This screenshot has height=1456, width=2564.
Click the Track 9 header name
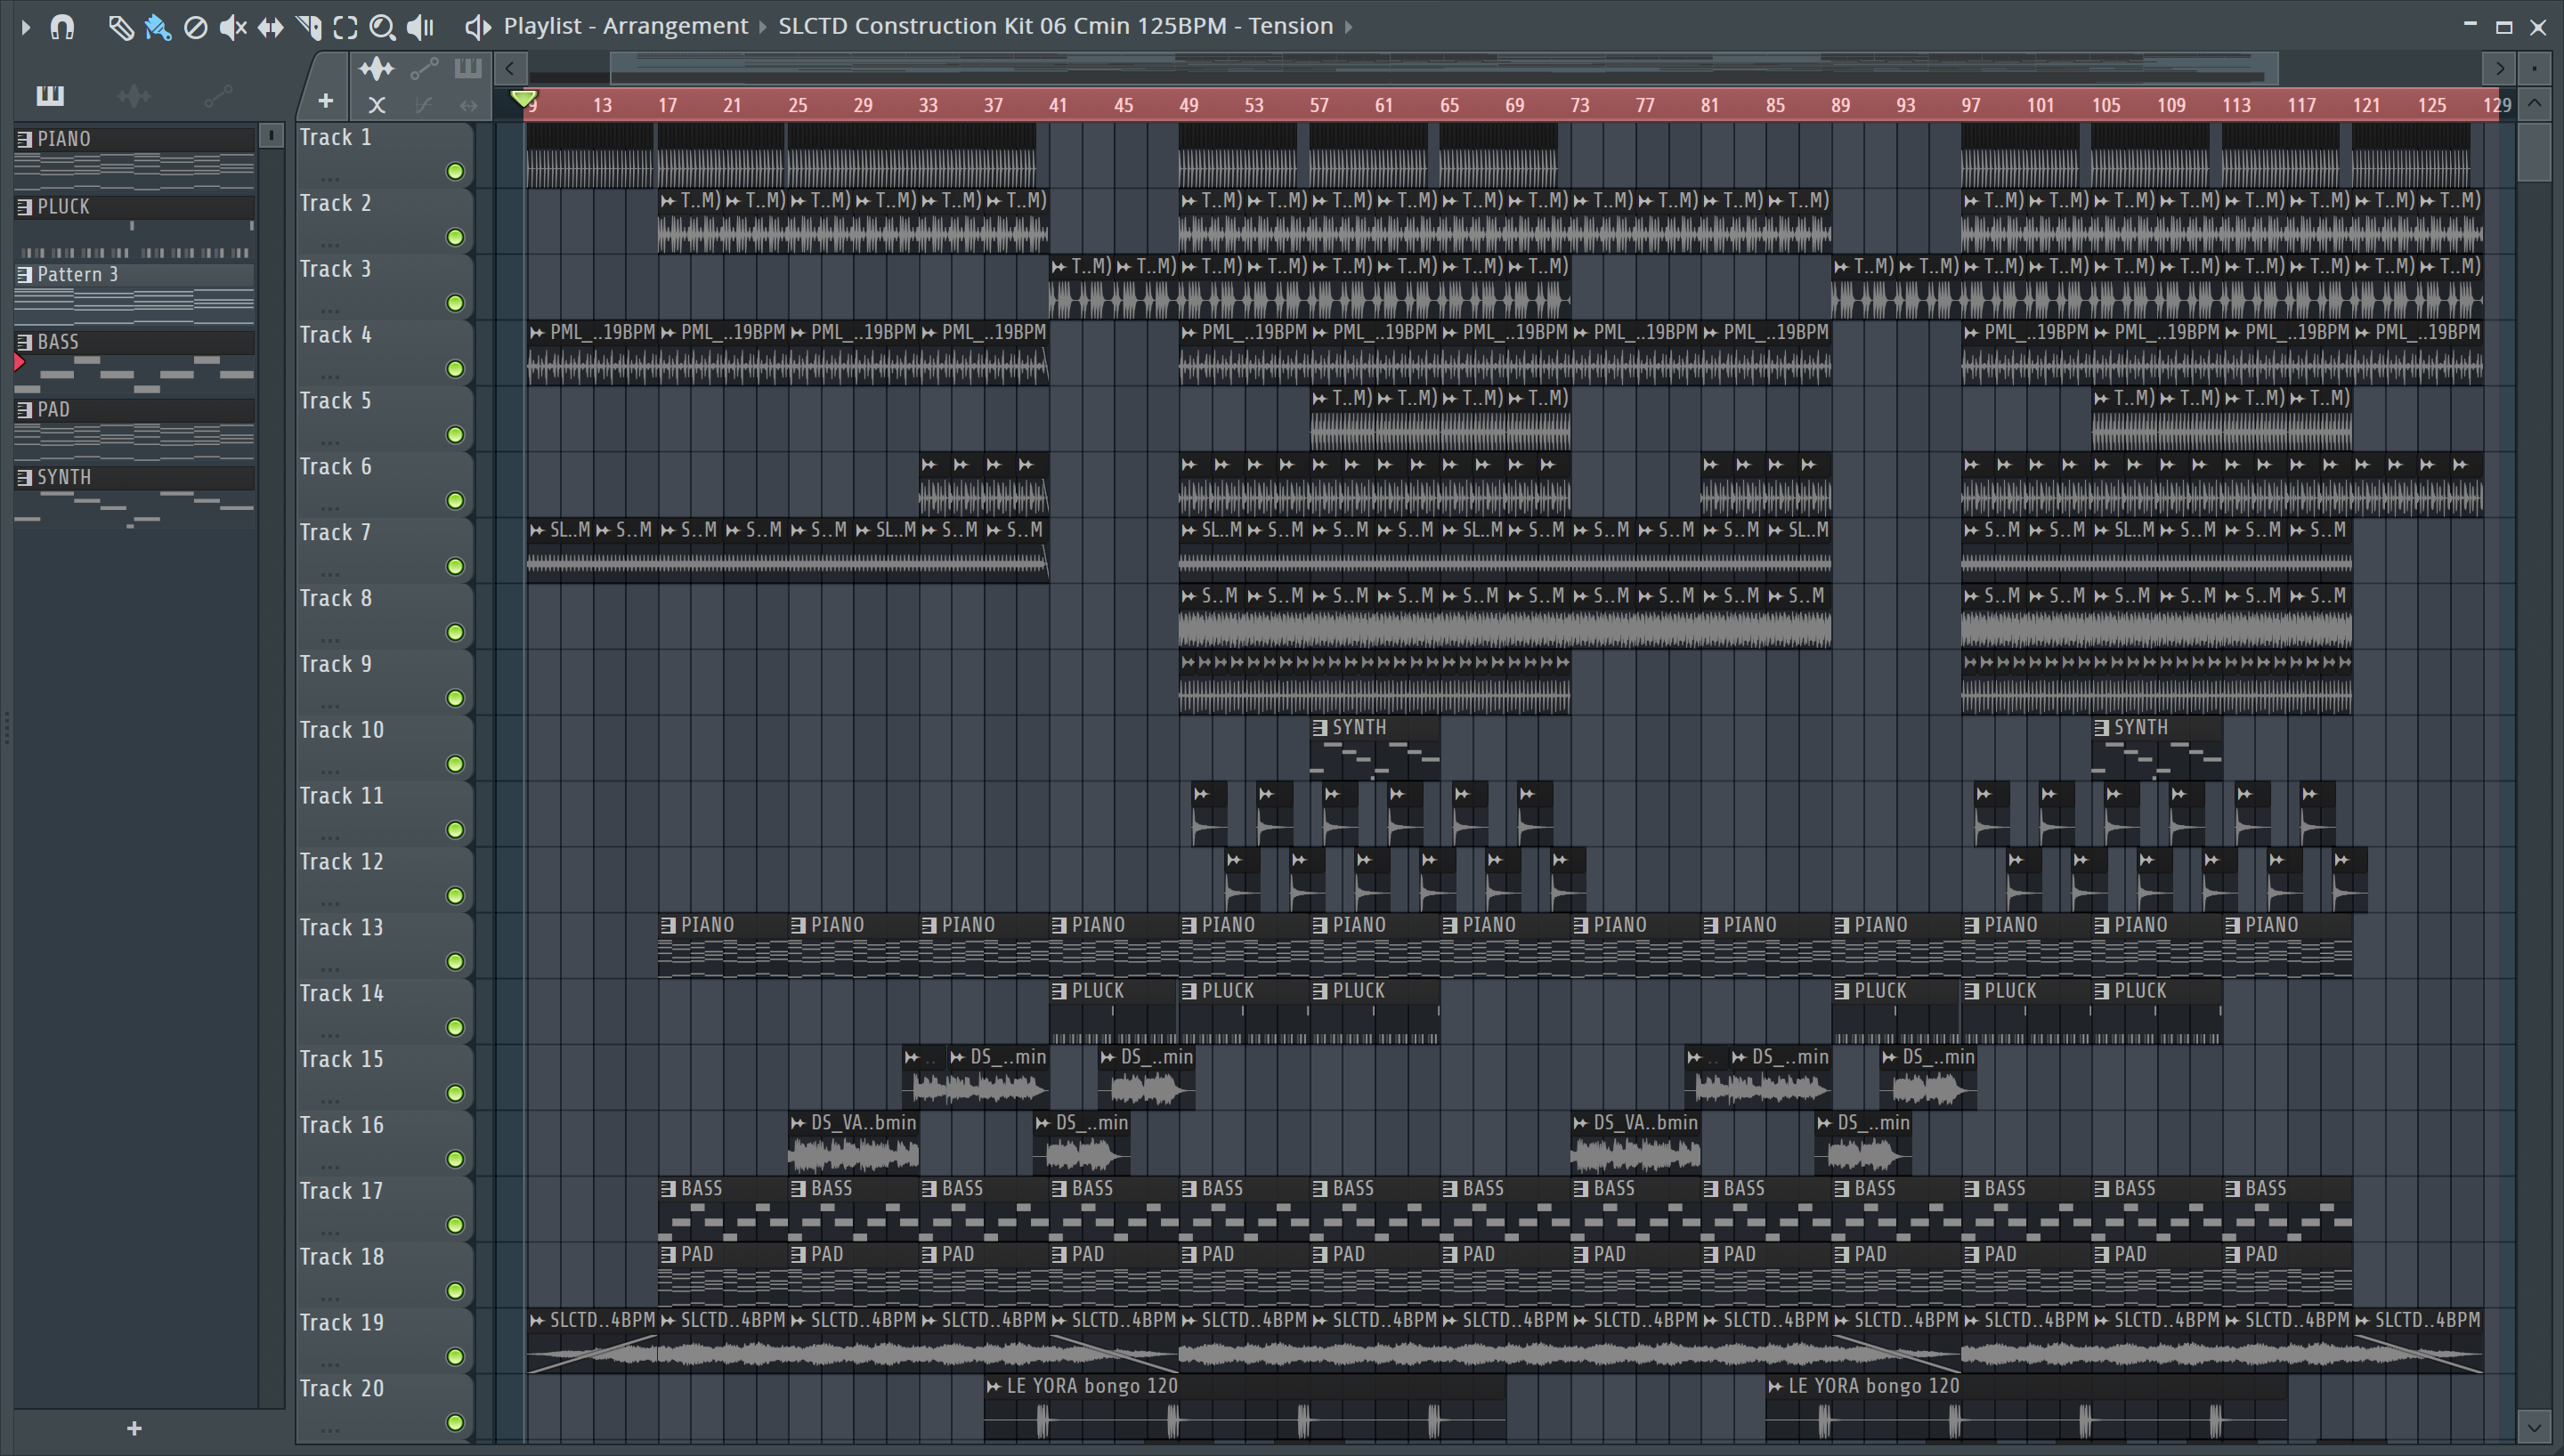click(336, 664)
